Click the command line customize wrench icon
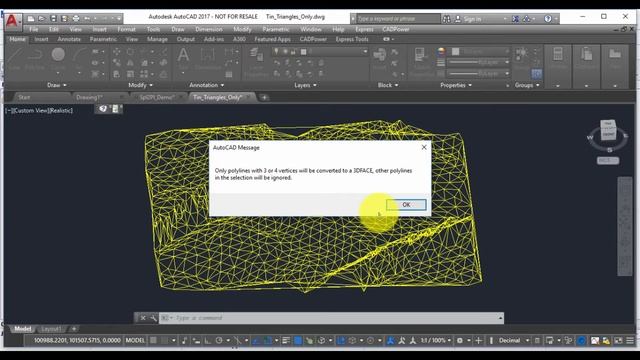Image resolution: width=640 pixels, height=360 pixels. (x=153, y=318)
